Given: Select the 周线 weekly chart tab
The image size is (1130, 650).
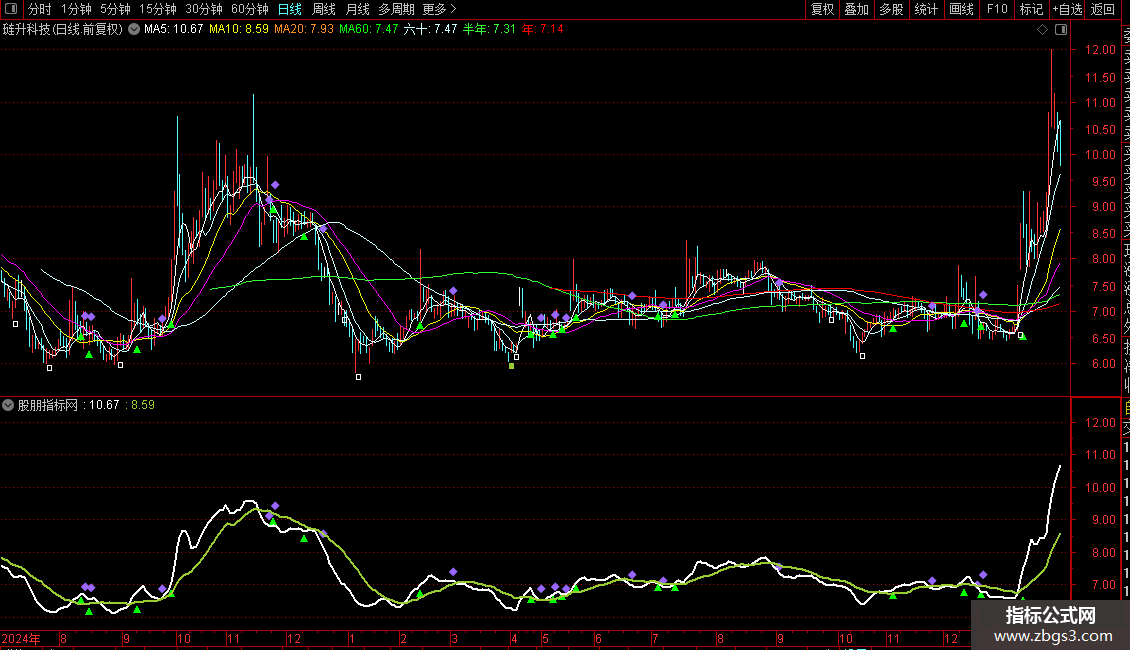Looking at the screenshot, I should (324, 9).
